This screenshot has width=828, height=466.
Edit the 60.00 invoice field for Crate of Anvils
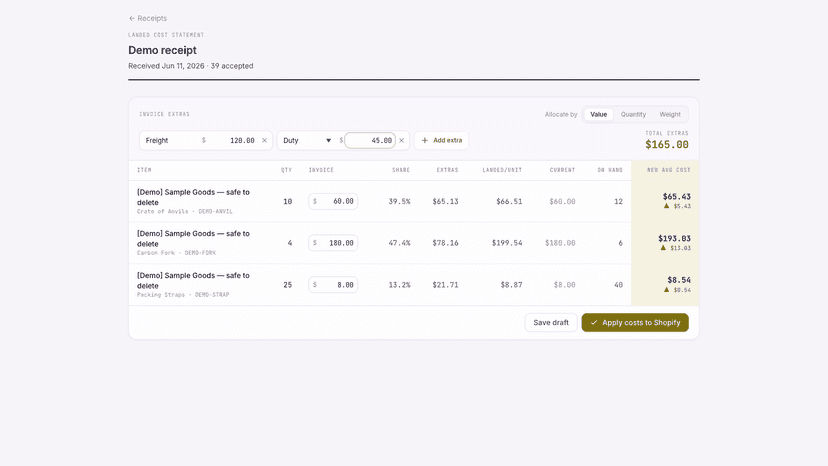[x=333, y=201]
